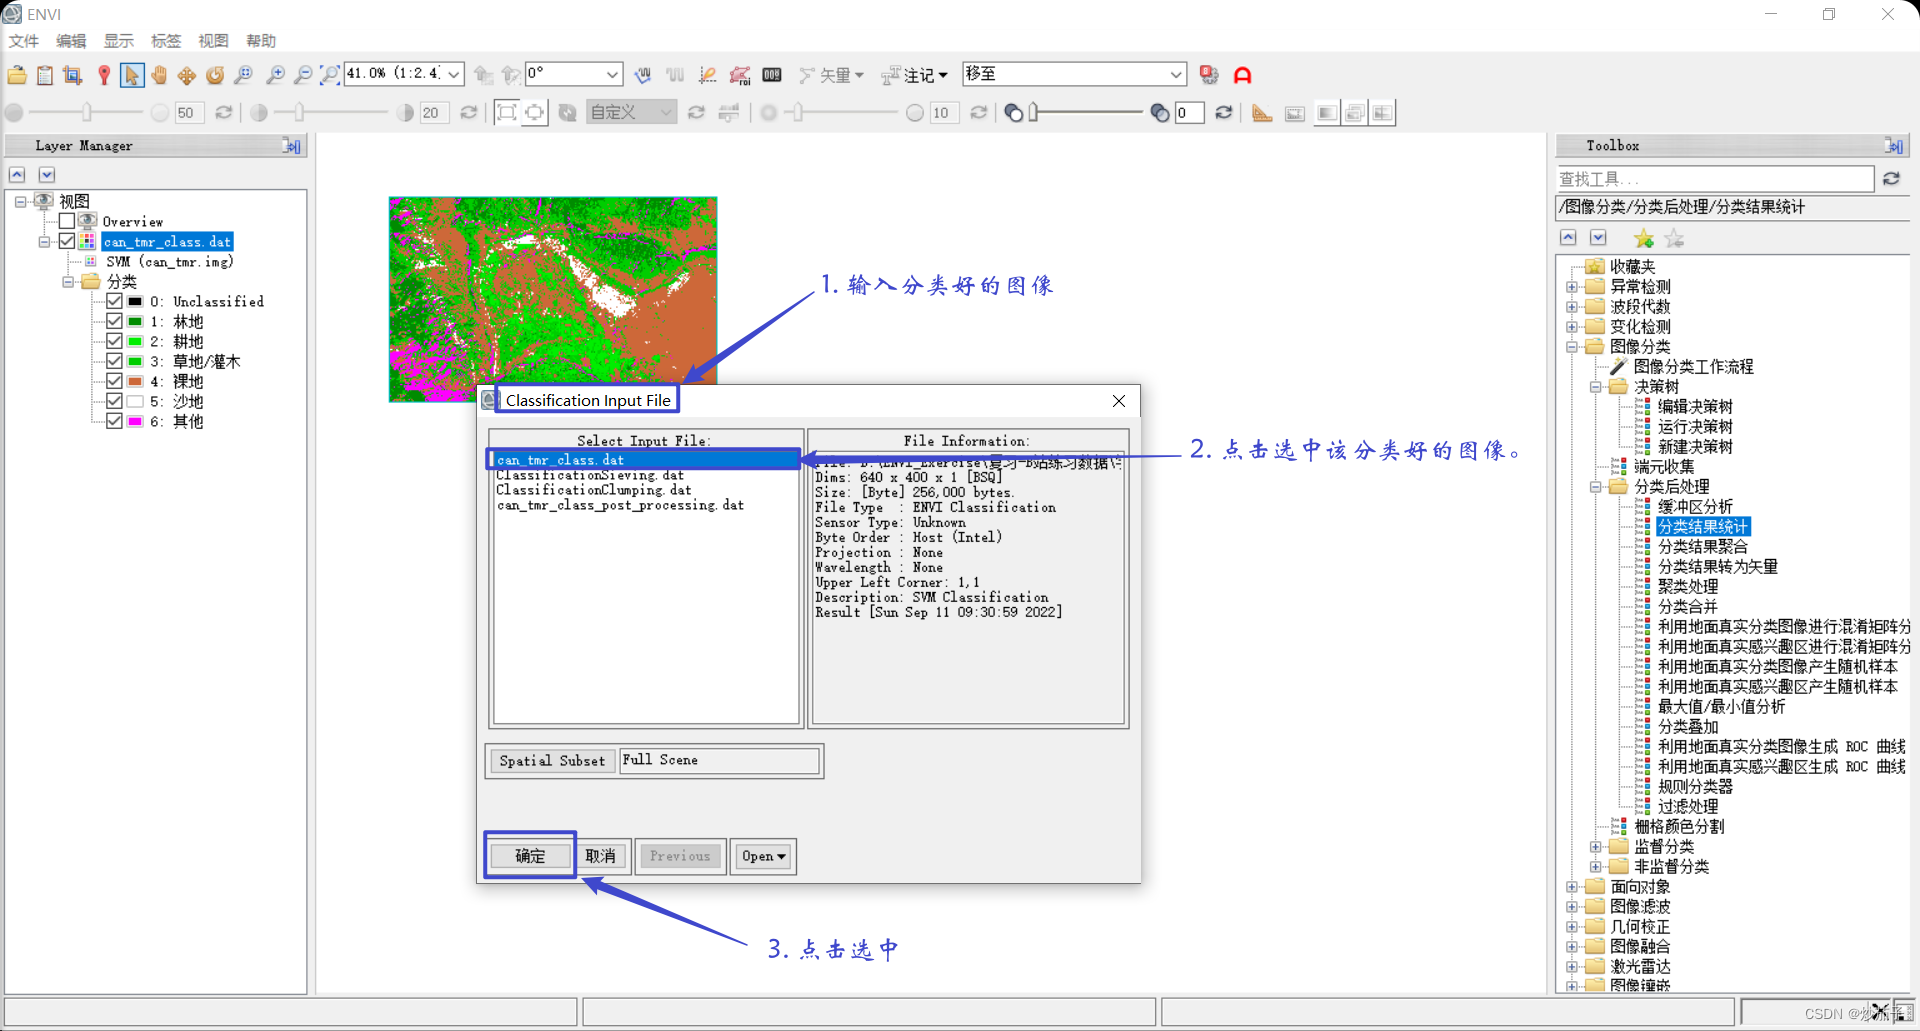
Task: Refresh the Toolbox search list
Action: point(1891,179)
